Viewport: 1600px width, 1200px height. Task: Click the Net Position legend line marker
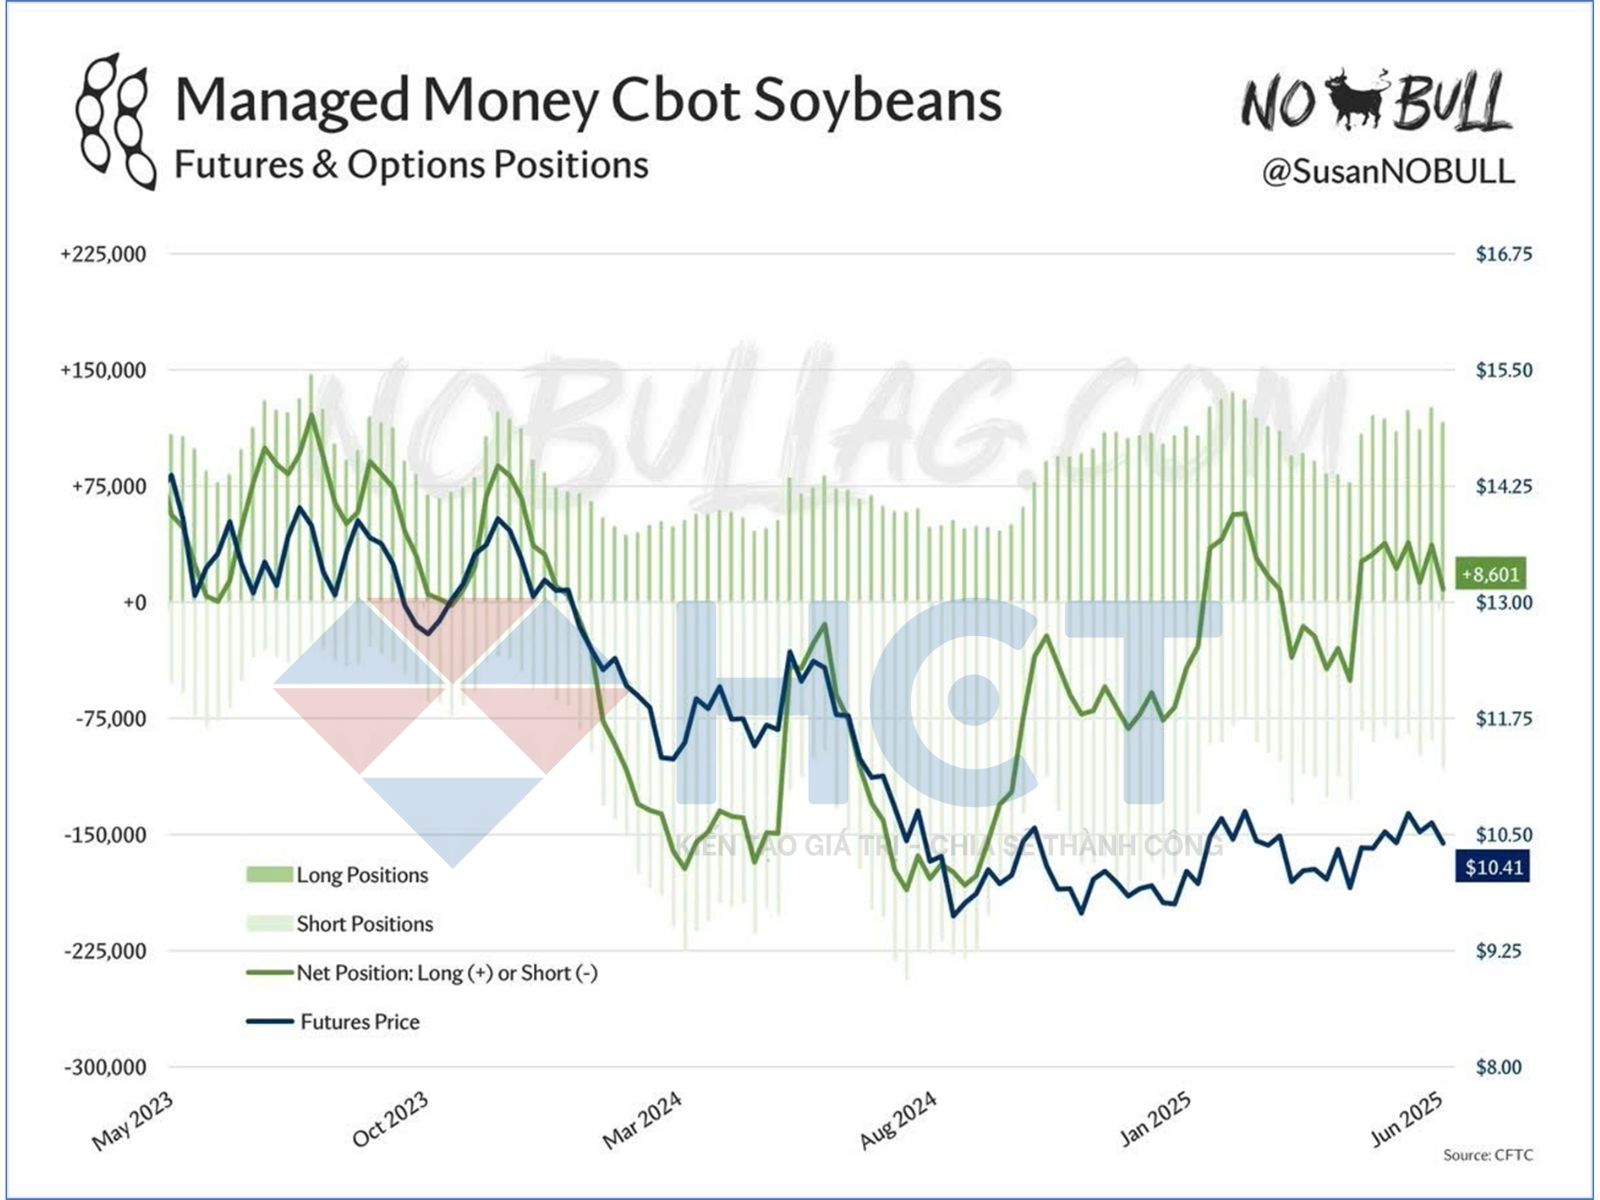269,973
